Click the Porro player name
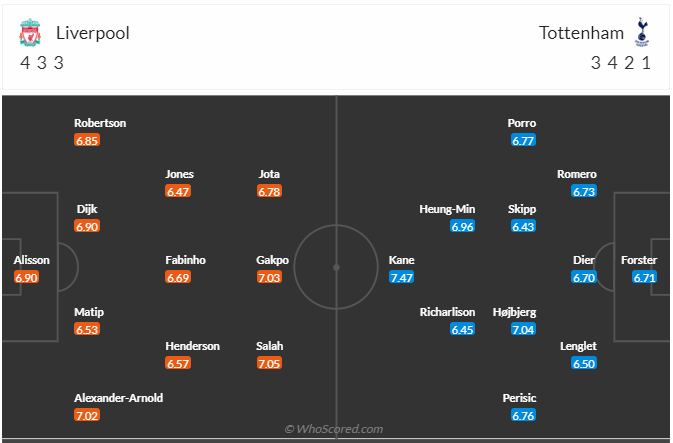The height and width of the screenshot is (443, 673). click(x=521, y=123)
